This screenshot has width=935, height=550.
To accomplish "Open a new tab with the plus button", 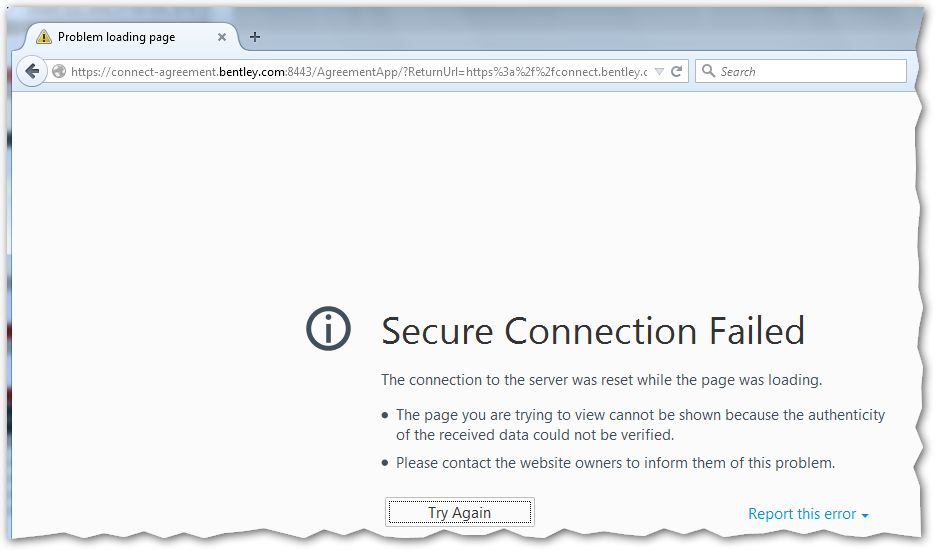I will [x=255, y=37].
